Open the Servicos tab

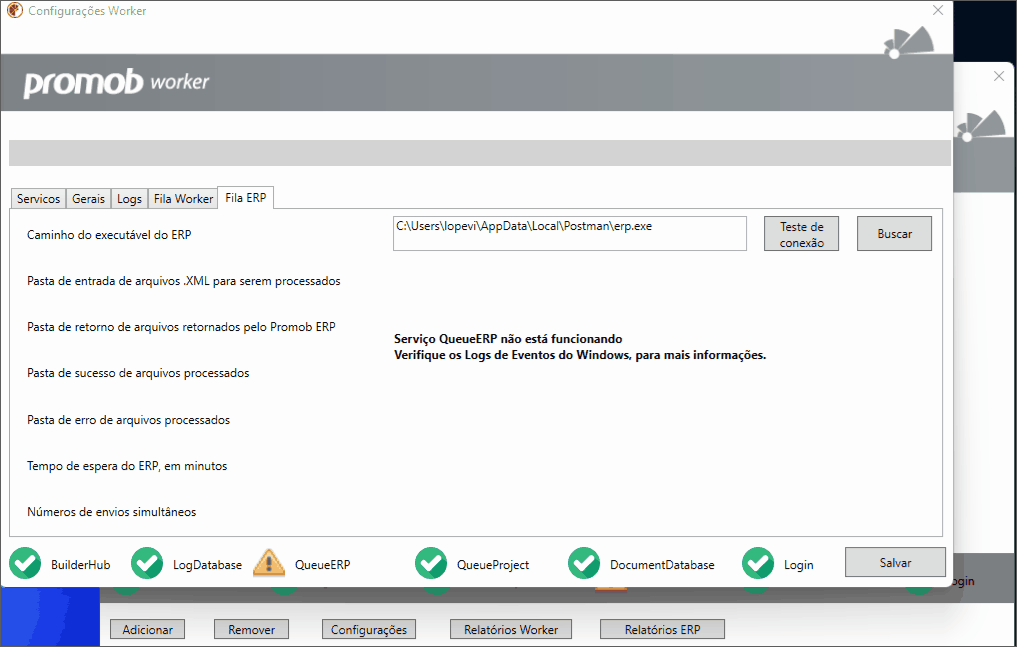pos(38,198)
